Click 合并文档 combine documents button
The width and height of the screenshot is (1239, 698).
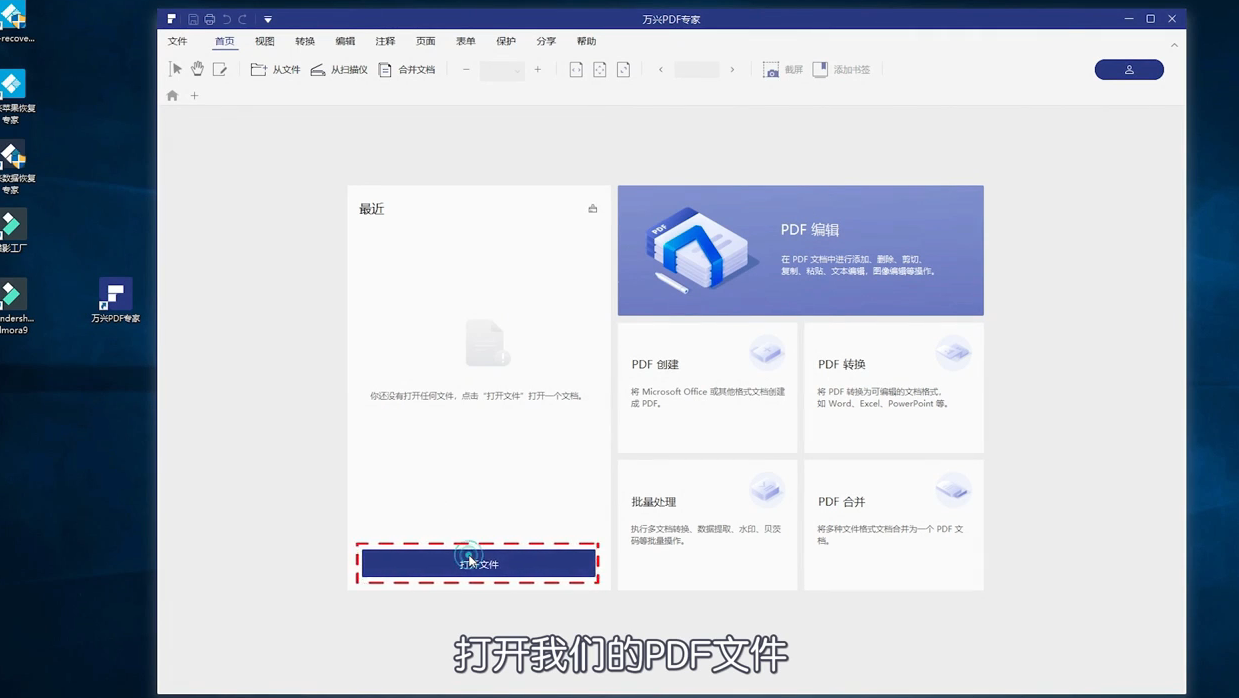[407, 69]
